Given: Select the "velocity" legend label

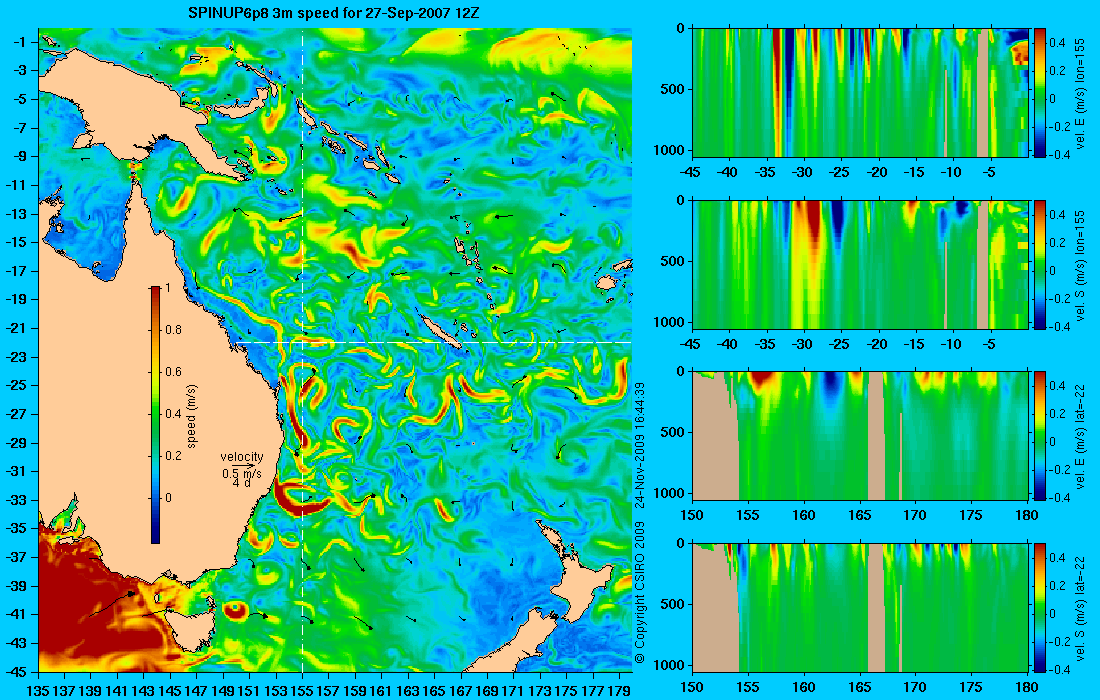Looking at the screenshot, I should (x=242, y=457).
